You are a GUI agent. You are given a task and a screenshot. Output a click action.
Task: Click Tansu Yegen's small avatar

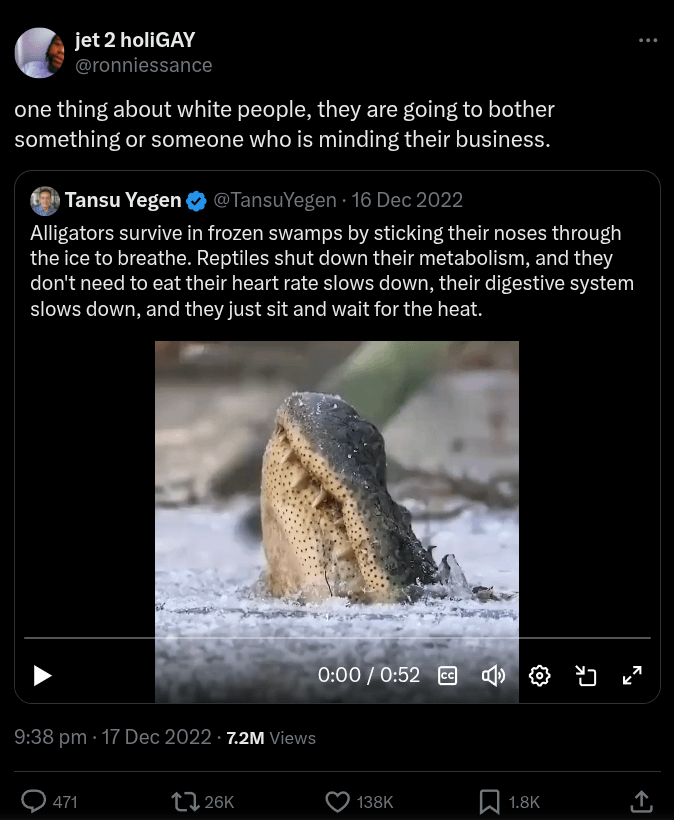pyautogui.click(x=45, y=200)
